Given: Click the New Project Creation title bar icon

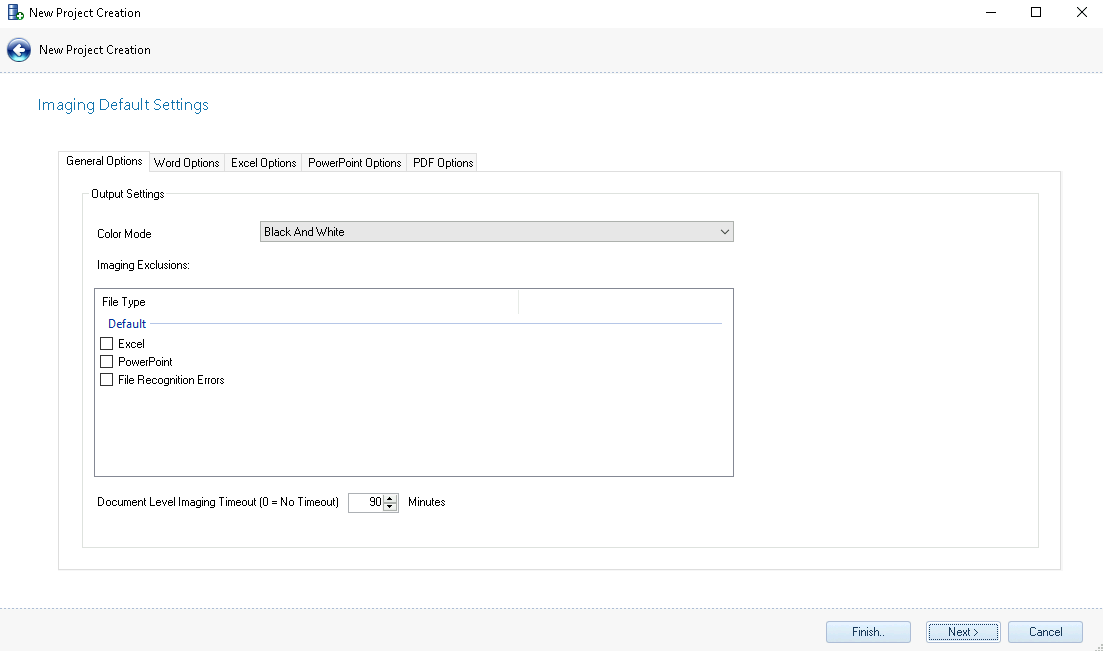Looking at the screenshot, I should coord(15,13).
